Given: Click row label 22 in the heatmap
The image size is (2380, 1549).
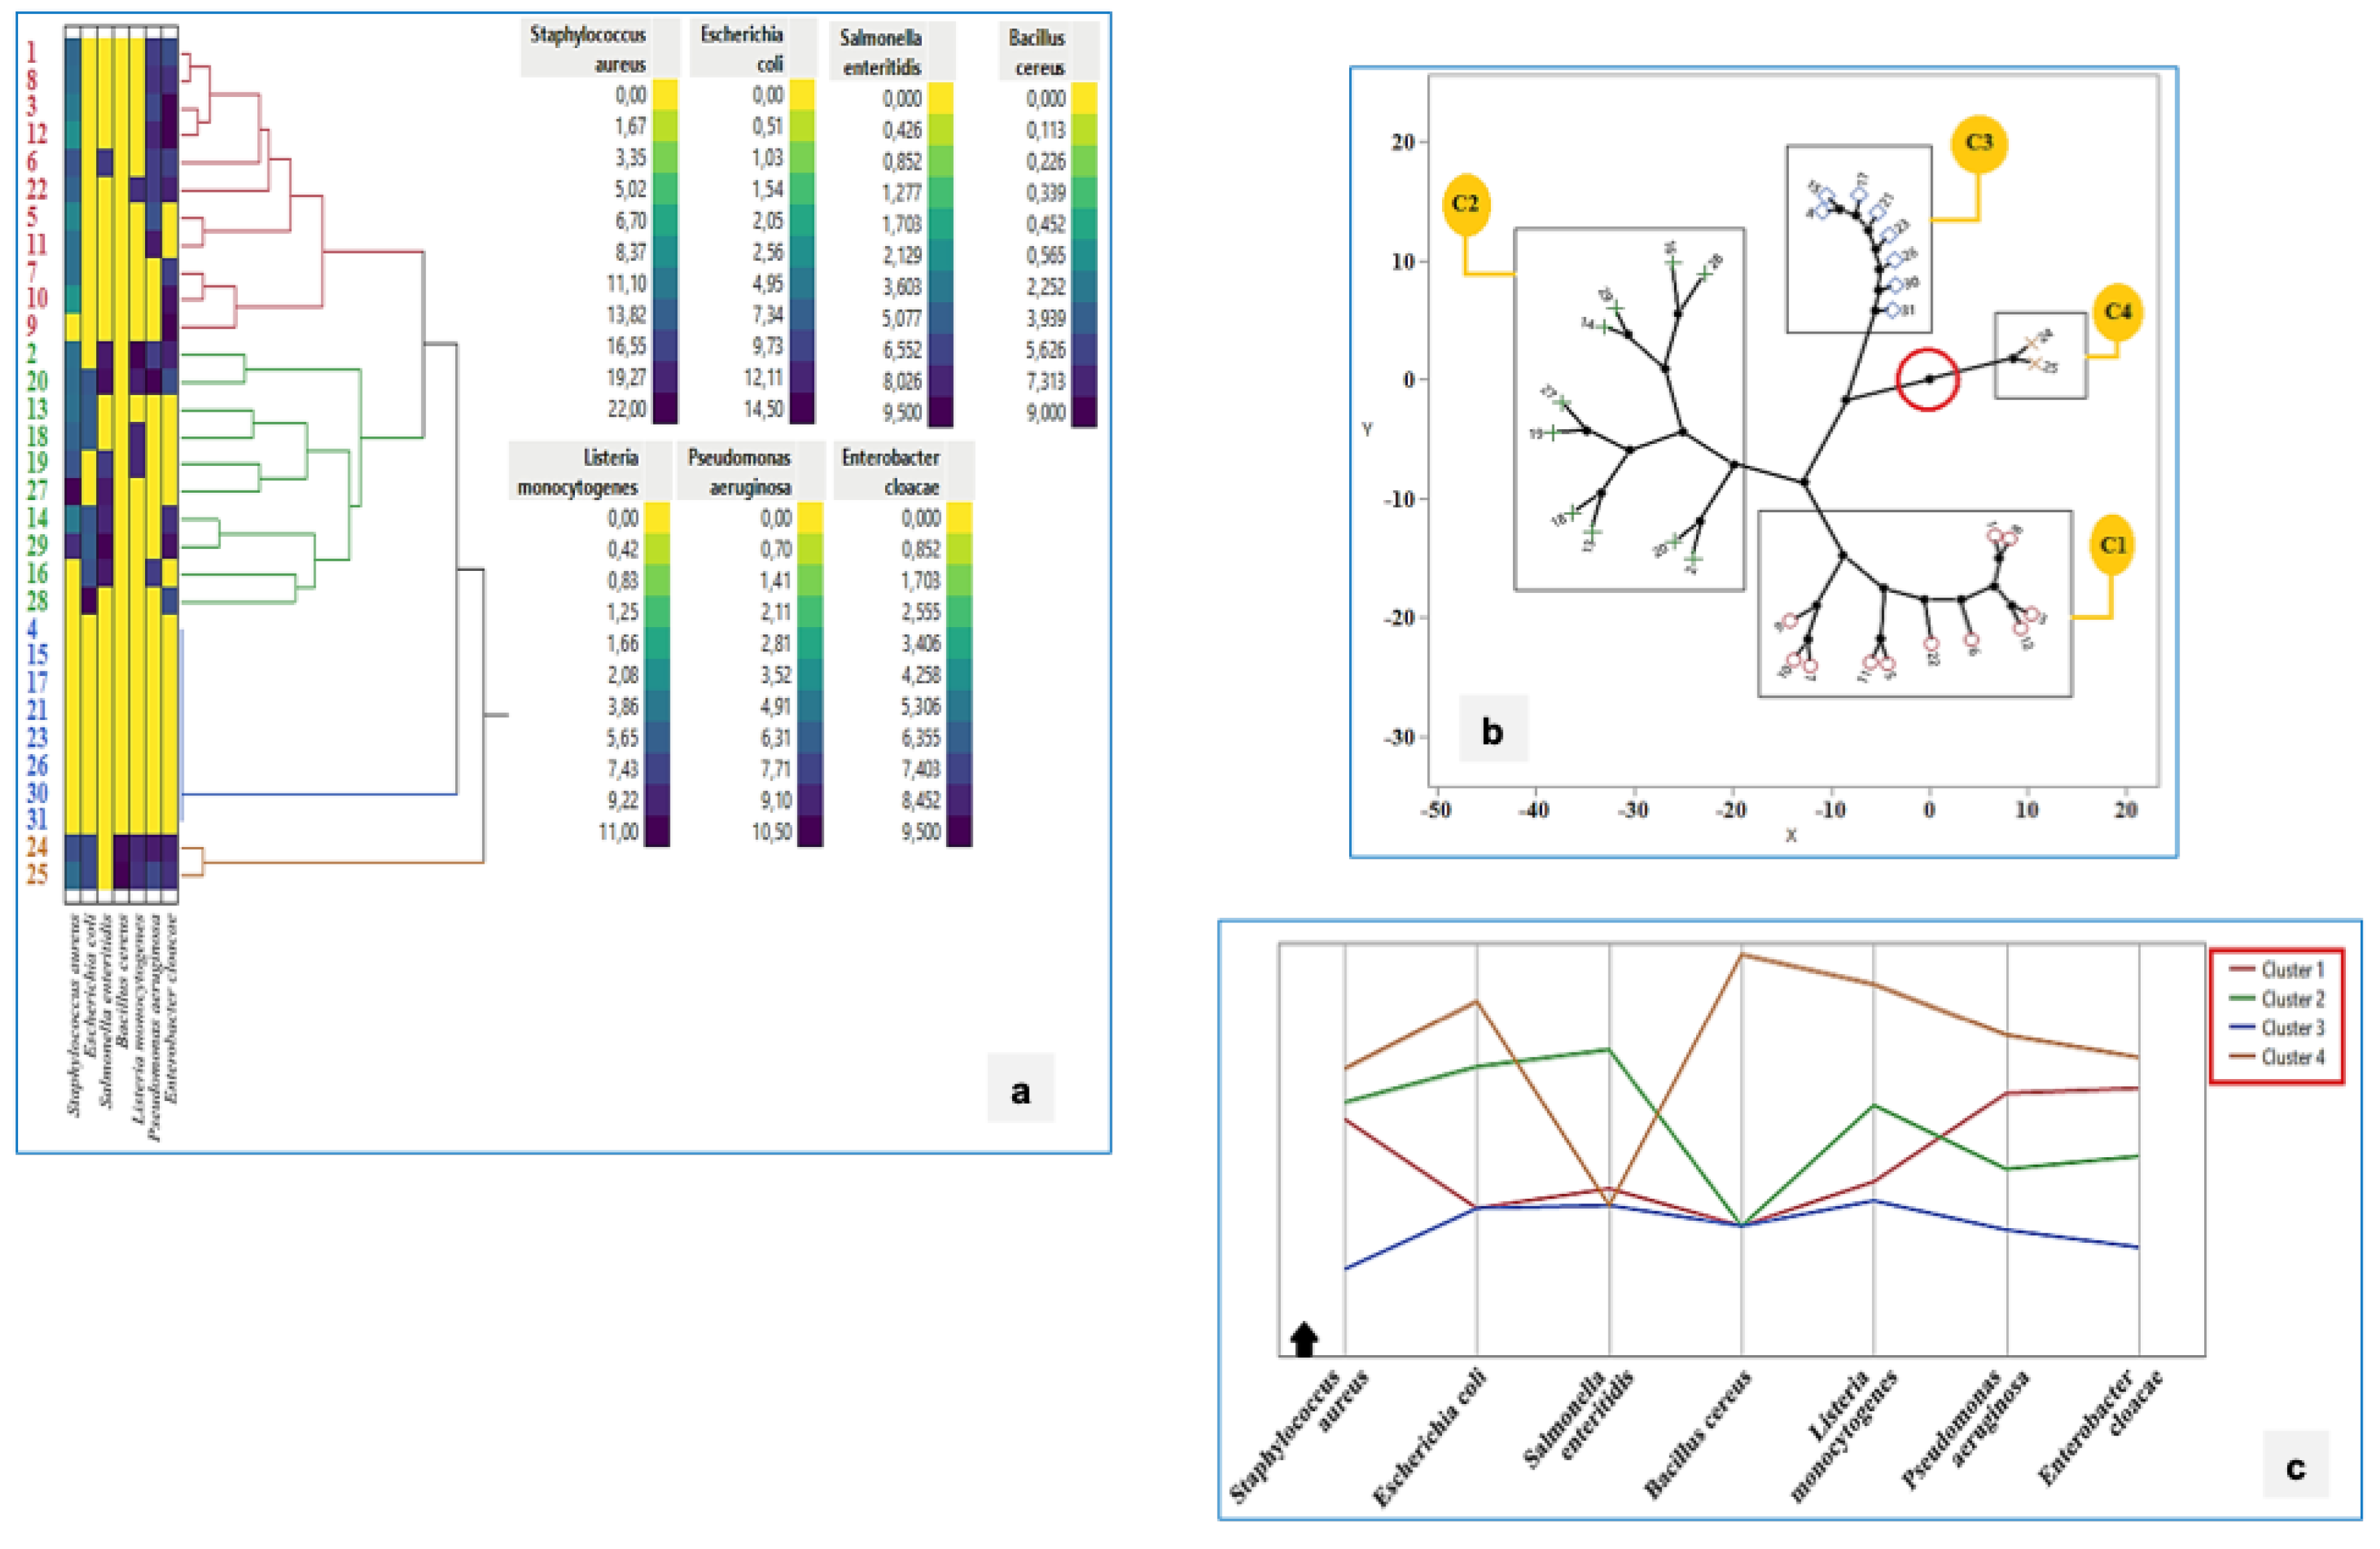Looking at the screenshot, I should (x=37, y=189).
